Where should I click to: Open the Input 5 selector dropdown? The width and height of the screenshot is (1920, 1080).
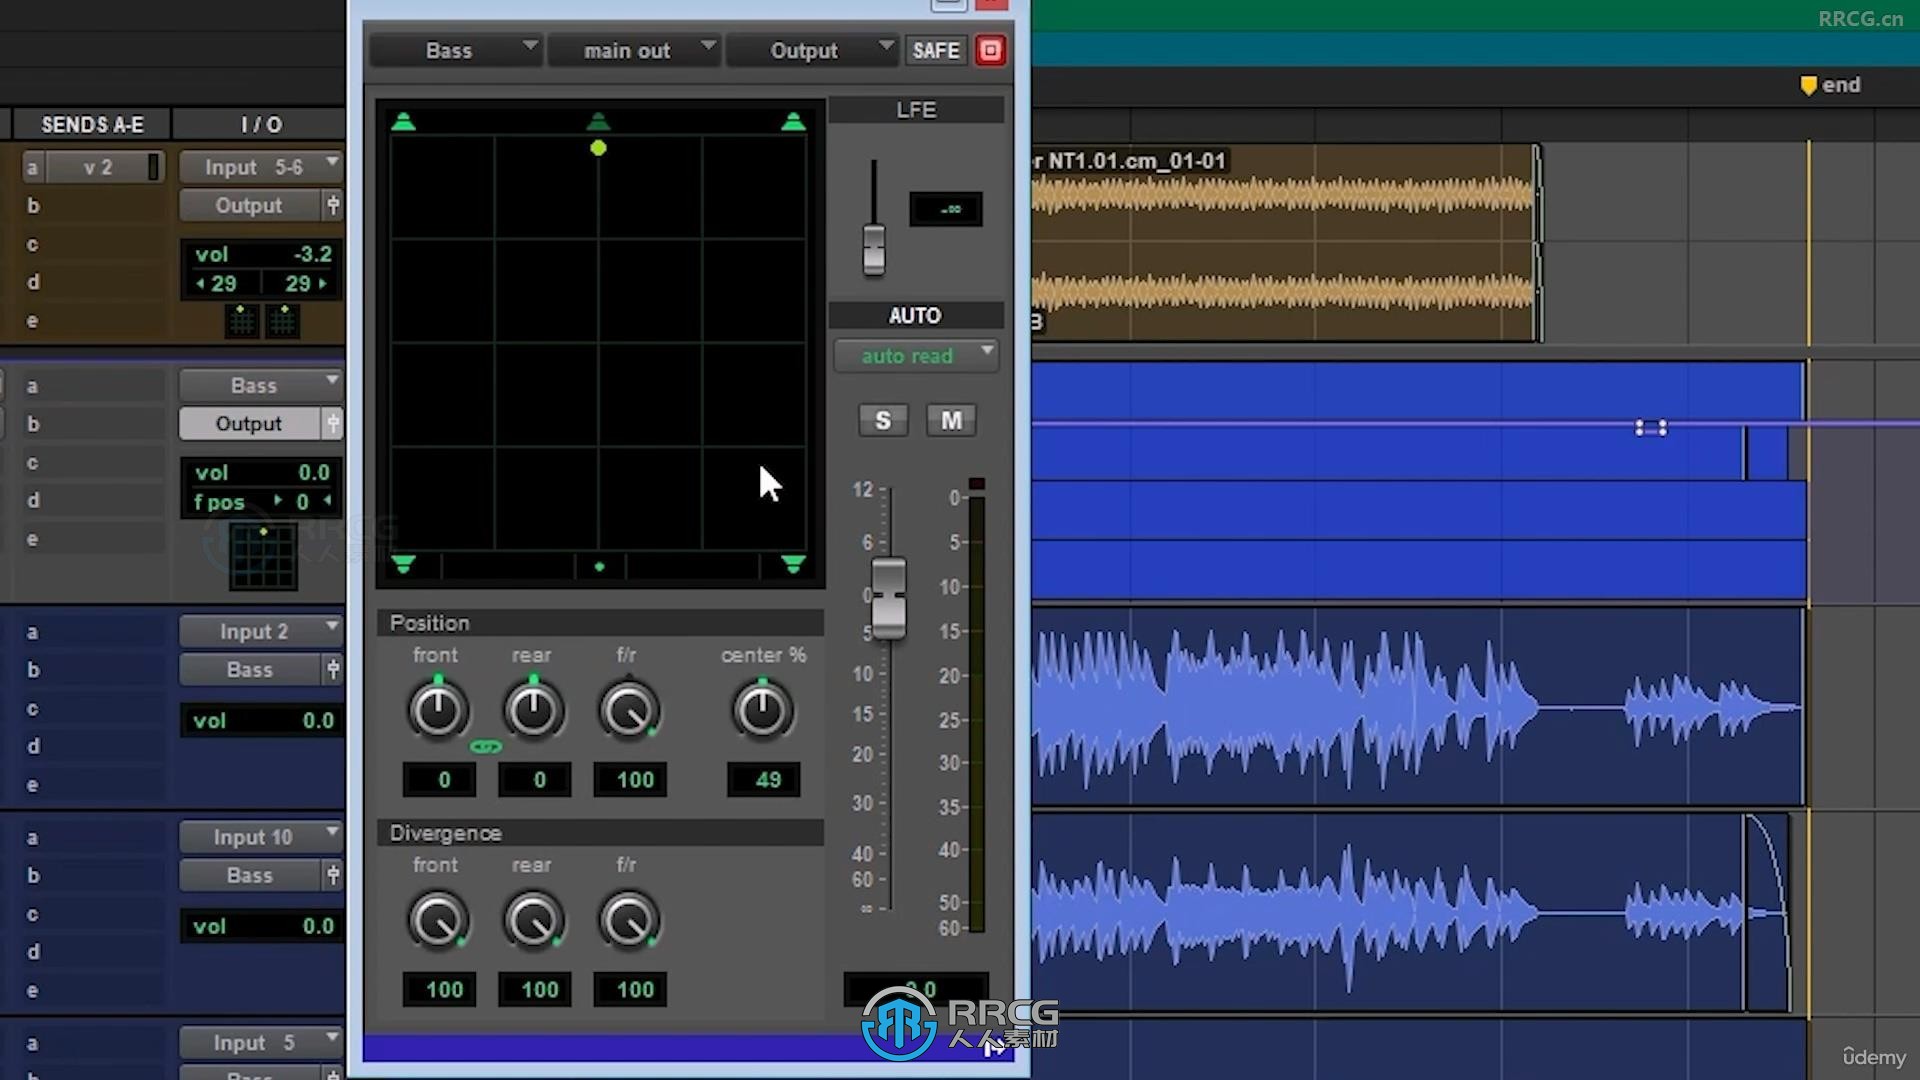pos(261,1043)
